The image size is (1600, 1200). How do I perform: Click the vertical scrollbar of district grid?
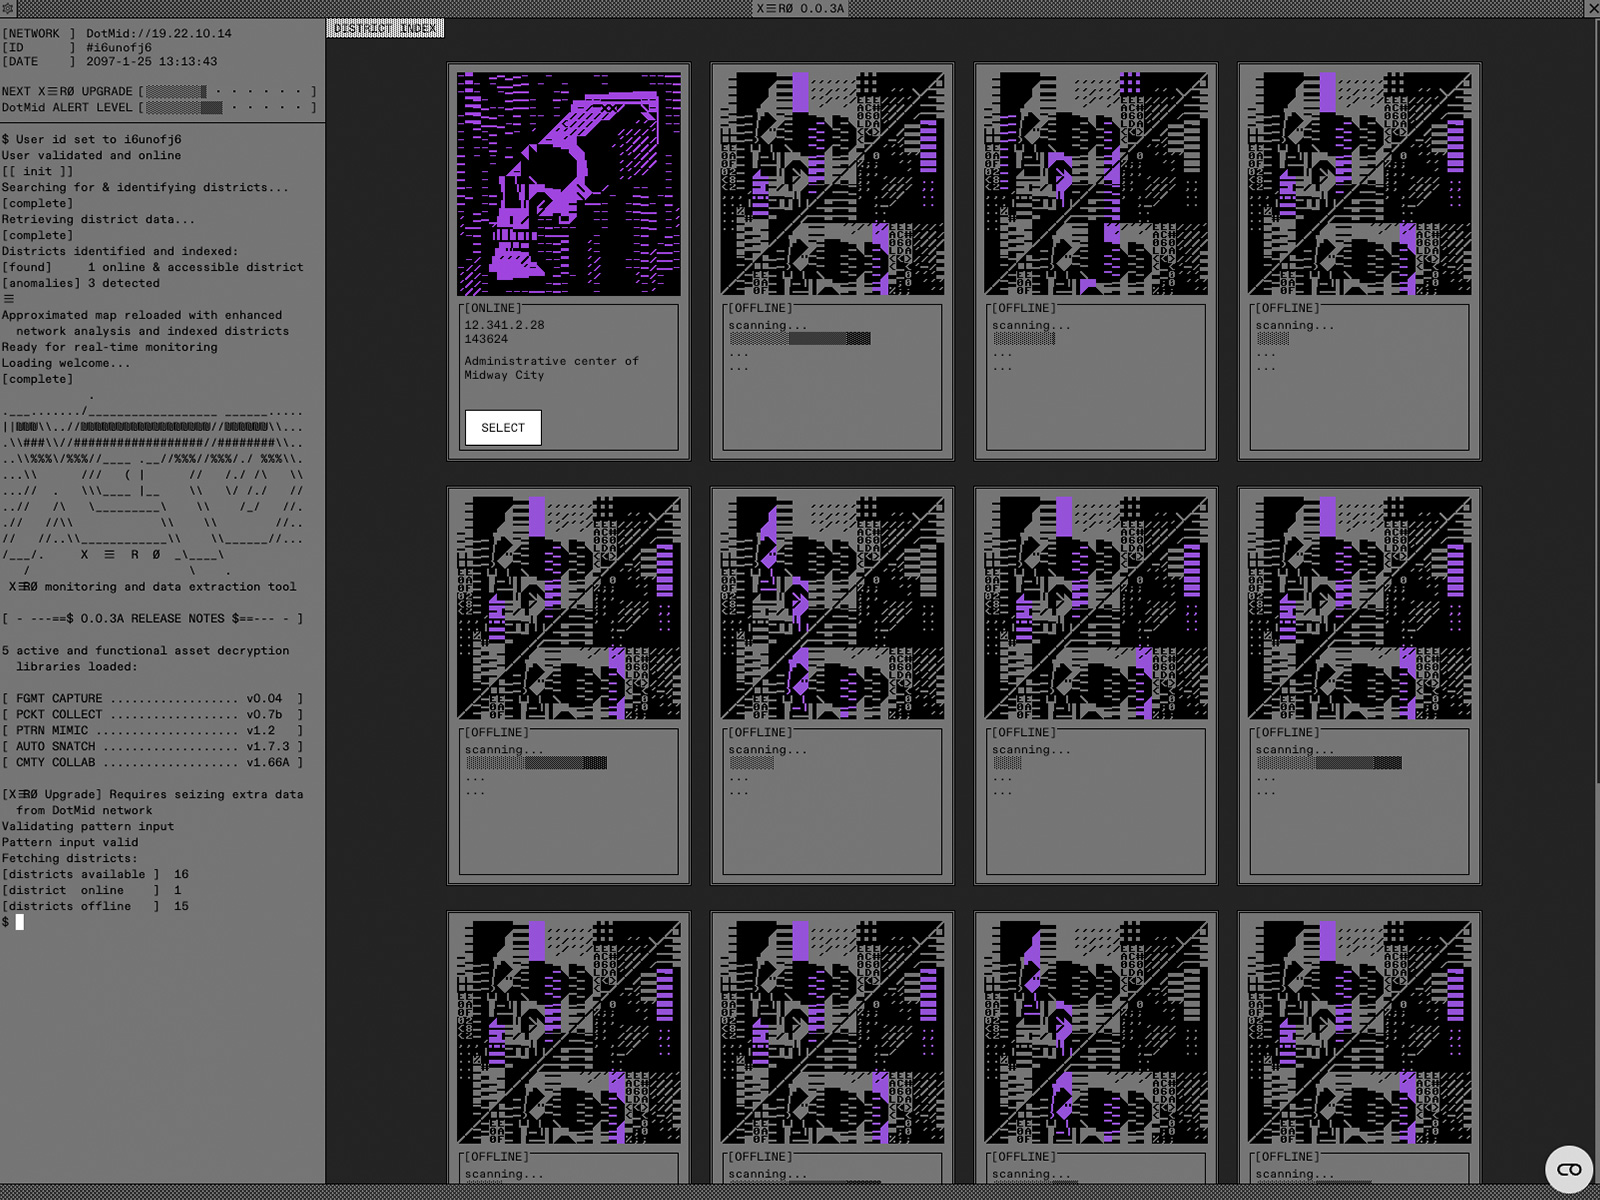tap(1594, 400)
